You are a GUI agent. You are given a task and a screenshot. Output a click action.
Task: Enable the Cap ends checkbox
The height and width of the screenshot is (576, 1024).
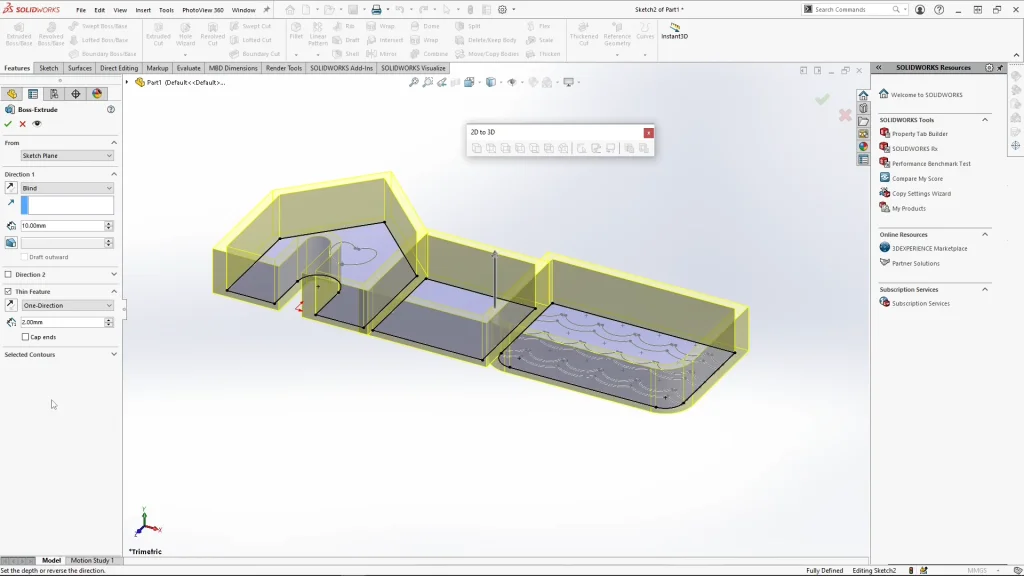tap(25, 337)
